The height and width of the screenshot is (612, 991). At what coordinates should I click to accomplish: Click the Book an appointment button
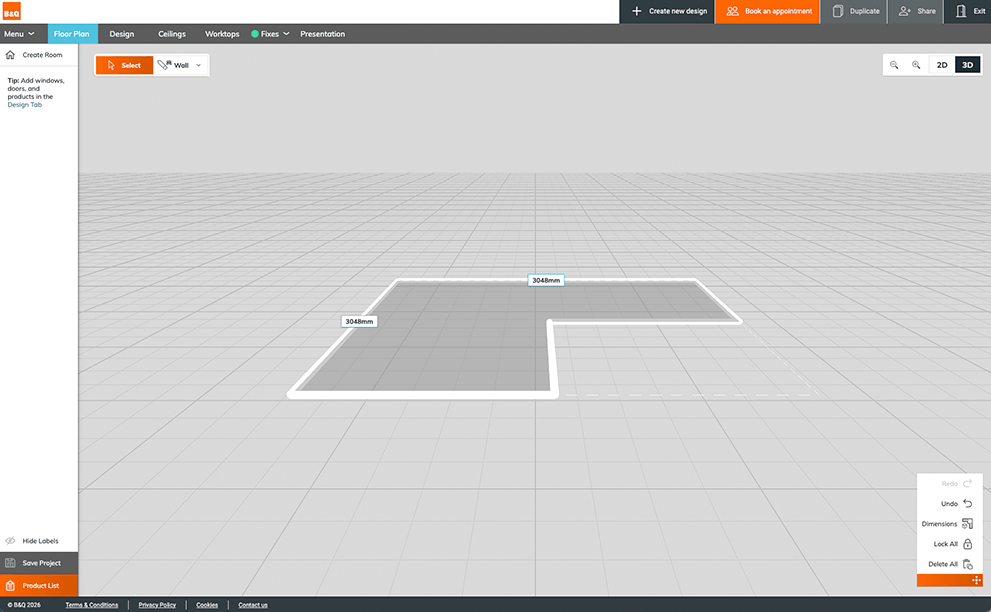766,11
